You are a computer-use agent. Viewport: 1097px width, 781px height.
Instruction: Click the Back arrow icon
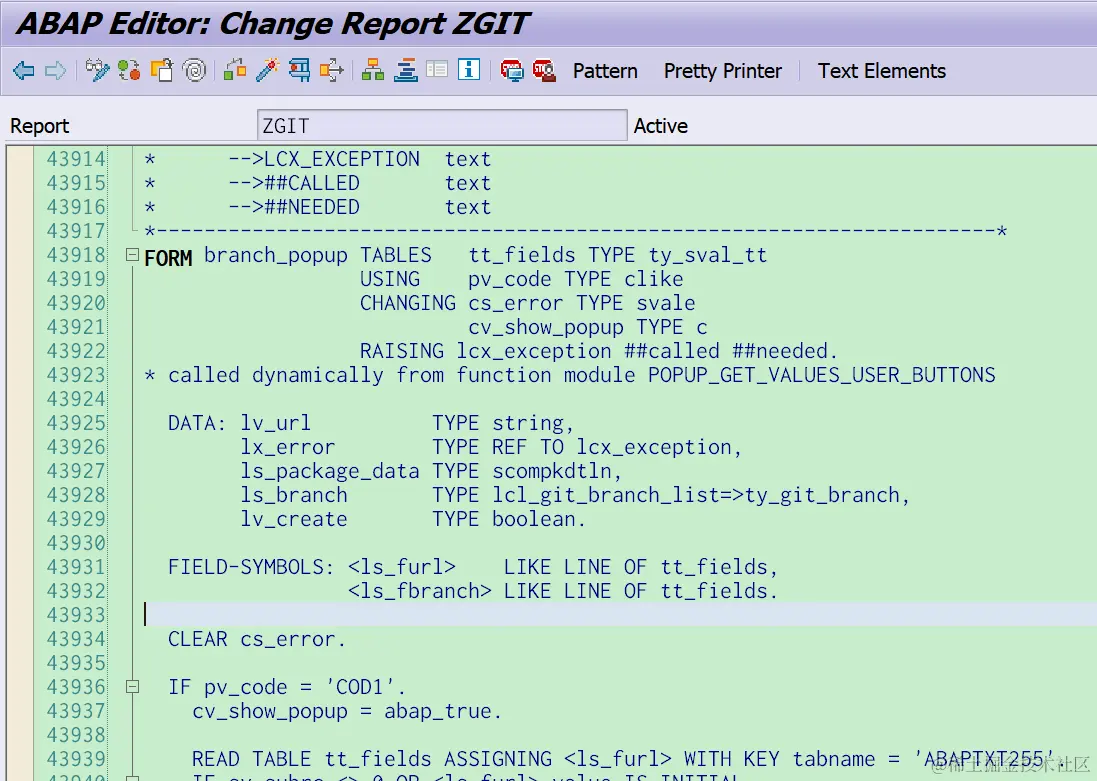pos(23,71)
